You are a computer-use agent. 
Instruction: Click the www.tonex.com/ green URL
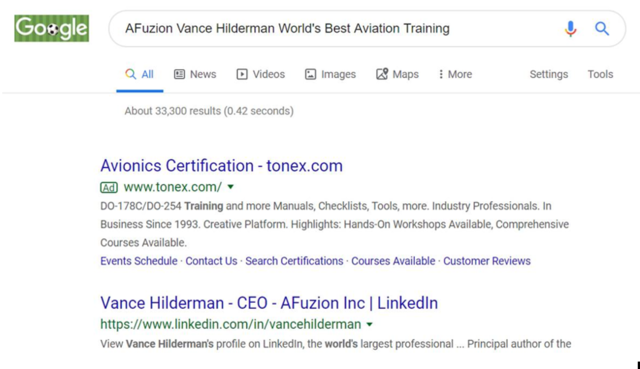(x=173, y=187)
